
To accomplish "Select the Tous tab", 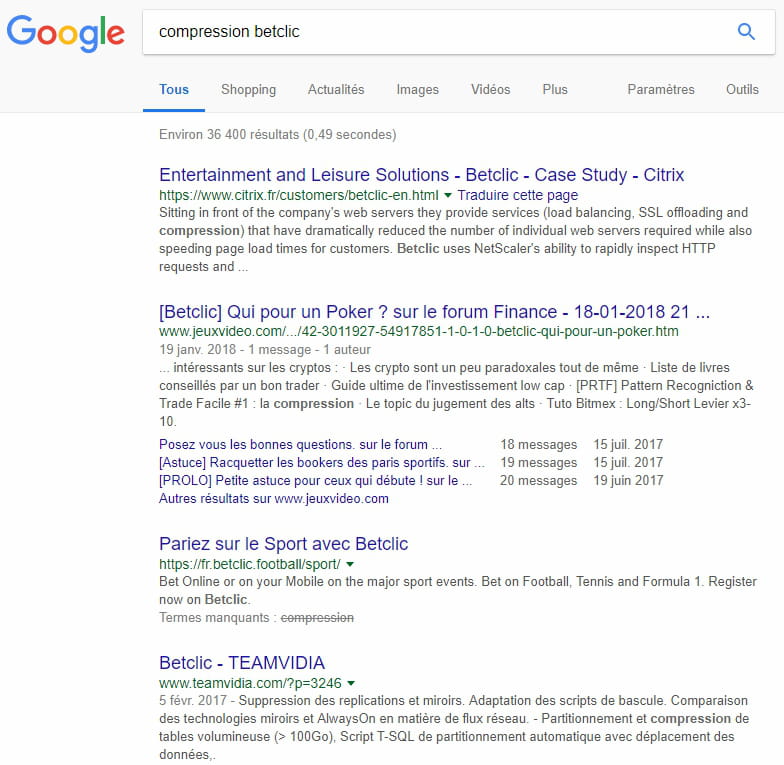I will [x=174, y=90].
